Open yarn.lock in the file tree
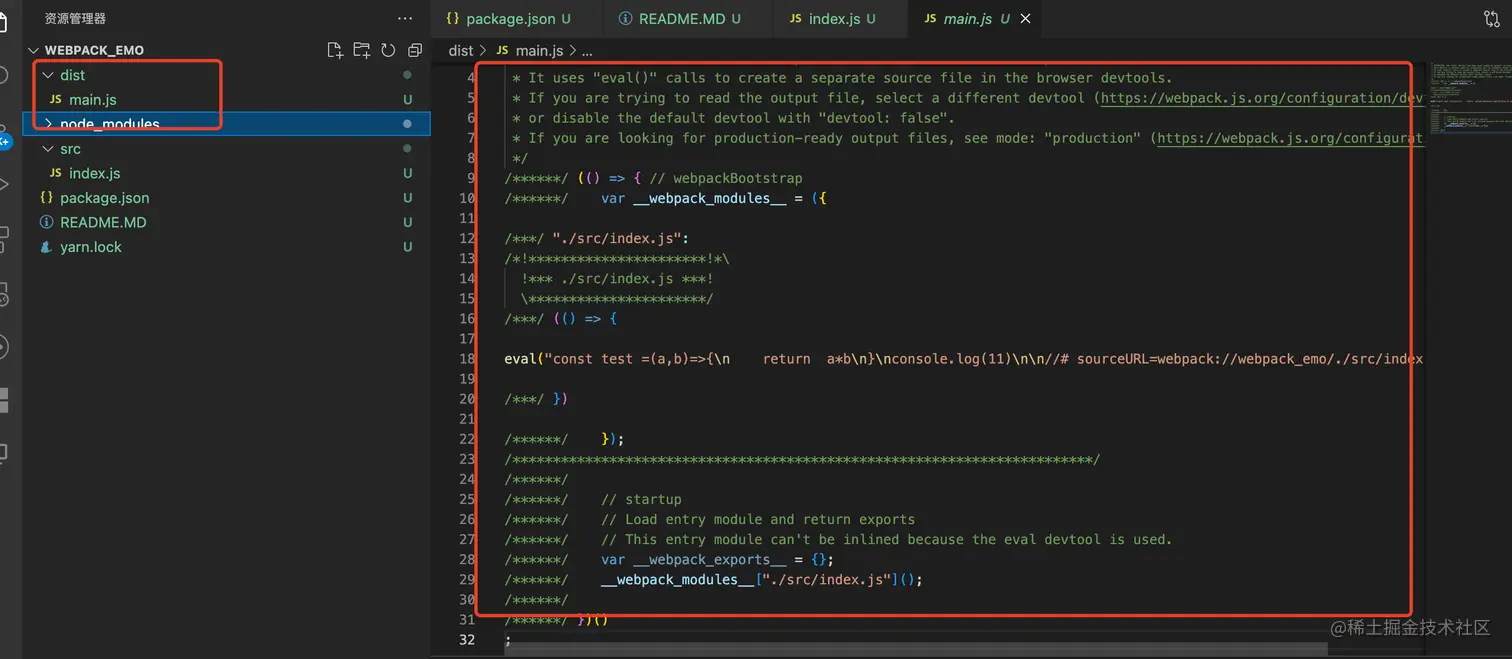1512x659 pixels. tap(91, 247)
